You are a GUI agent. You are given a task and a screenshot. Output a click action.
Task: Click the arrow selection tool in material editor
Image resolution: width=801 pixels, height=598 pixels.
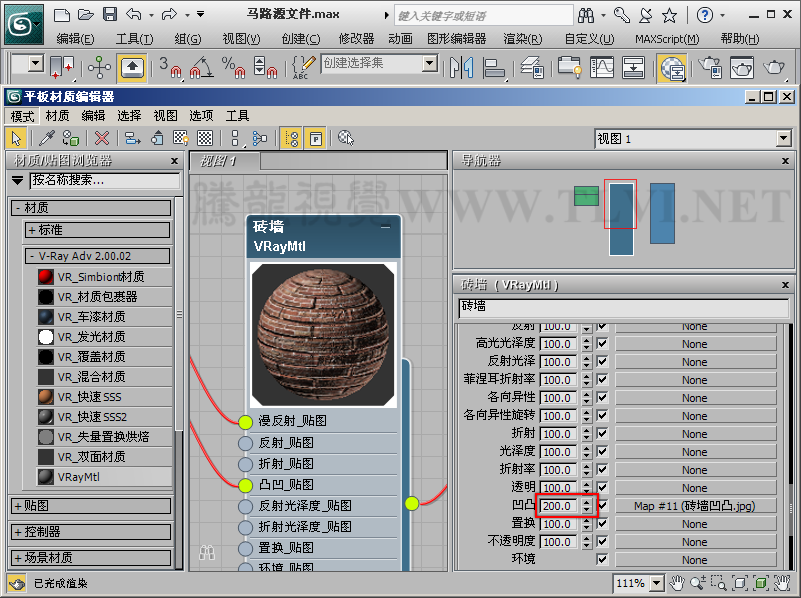pos(16,138)
